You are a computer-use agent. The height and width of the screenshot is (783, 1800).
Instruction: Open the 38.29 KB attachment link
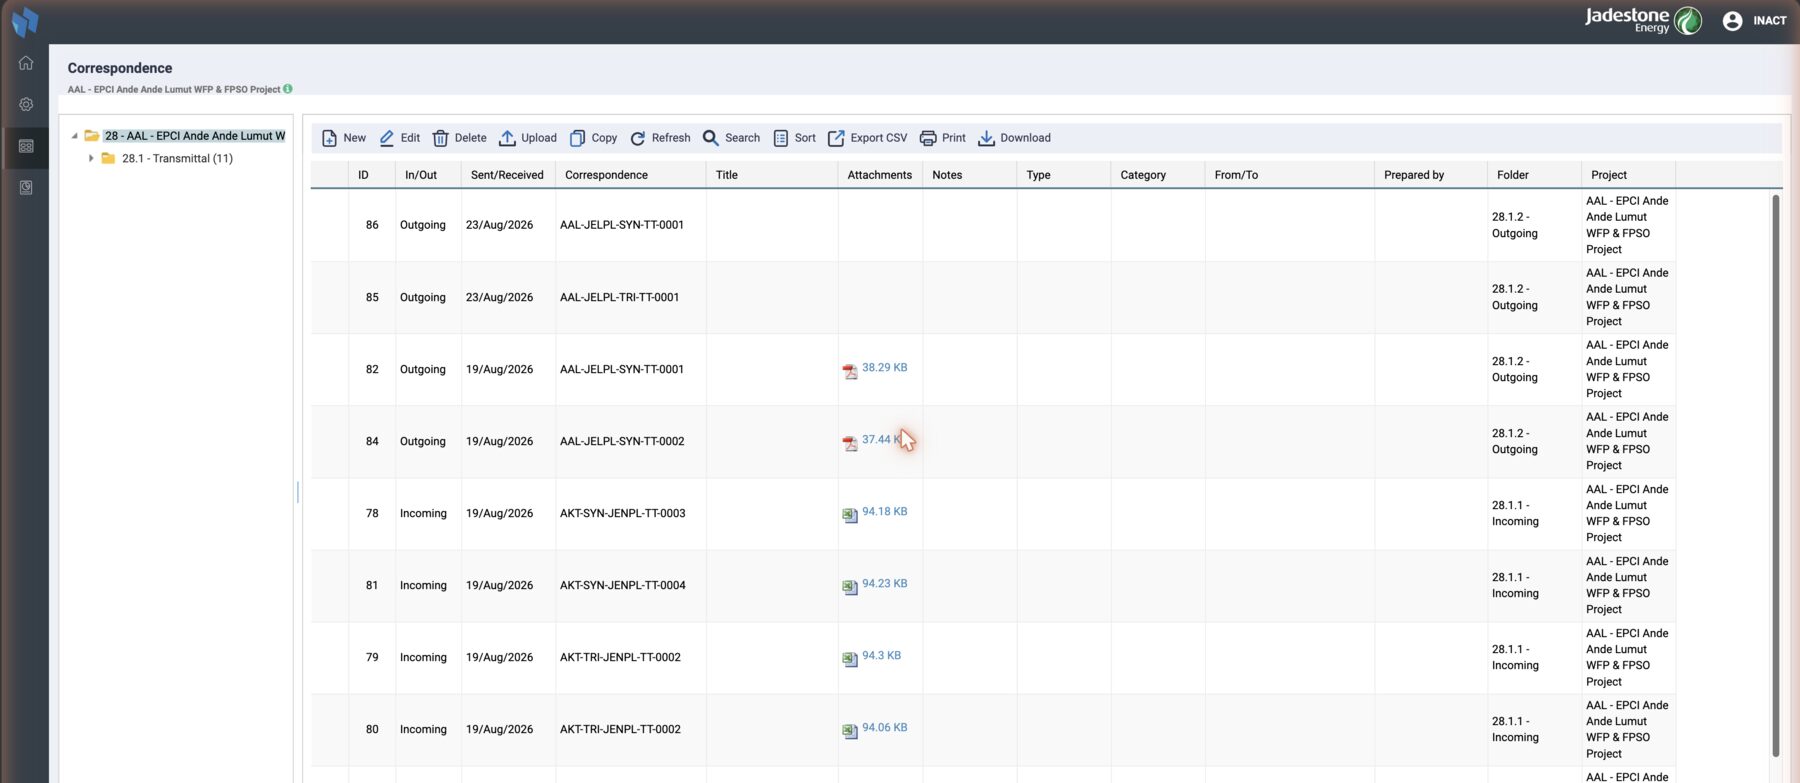point(885,368)
